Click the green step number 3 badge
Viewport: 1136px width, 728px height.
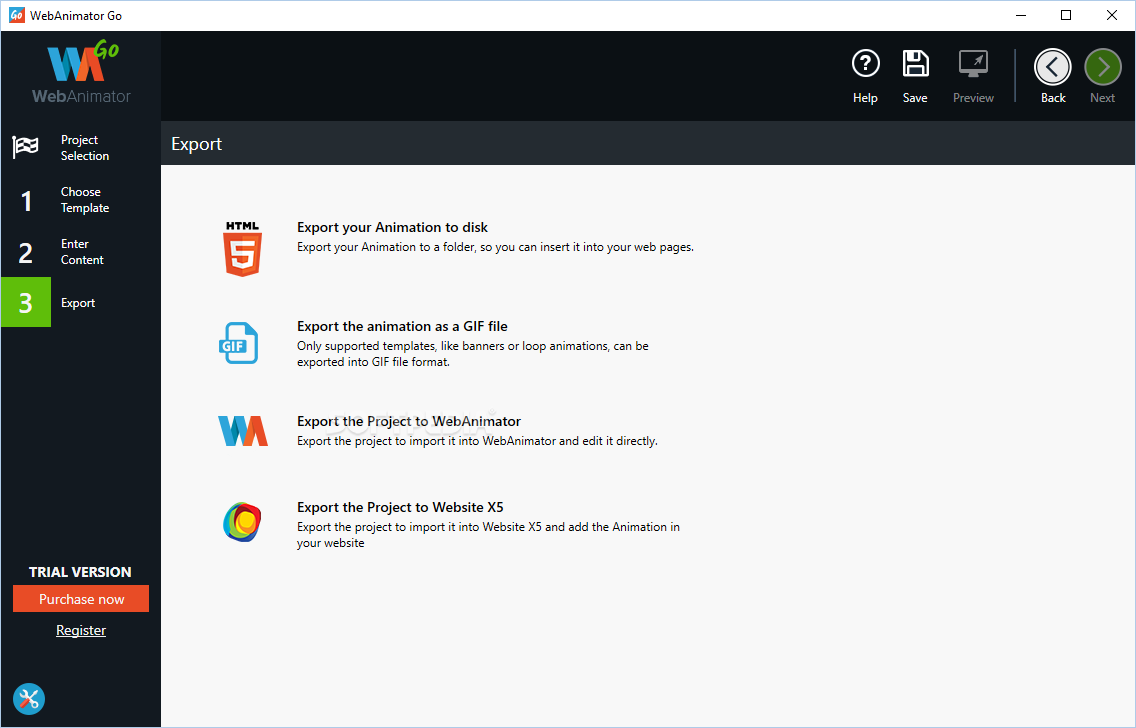(26, 302)
